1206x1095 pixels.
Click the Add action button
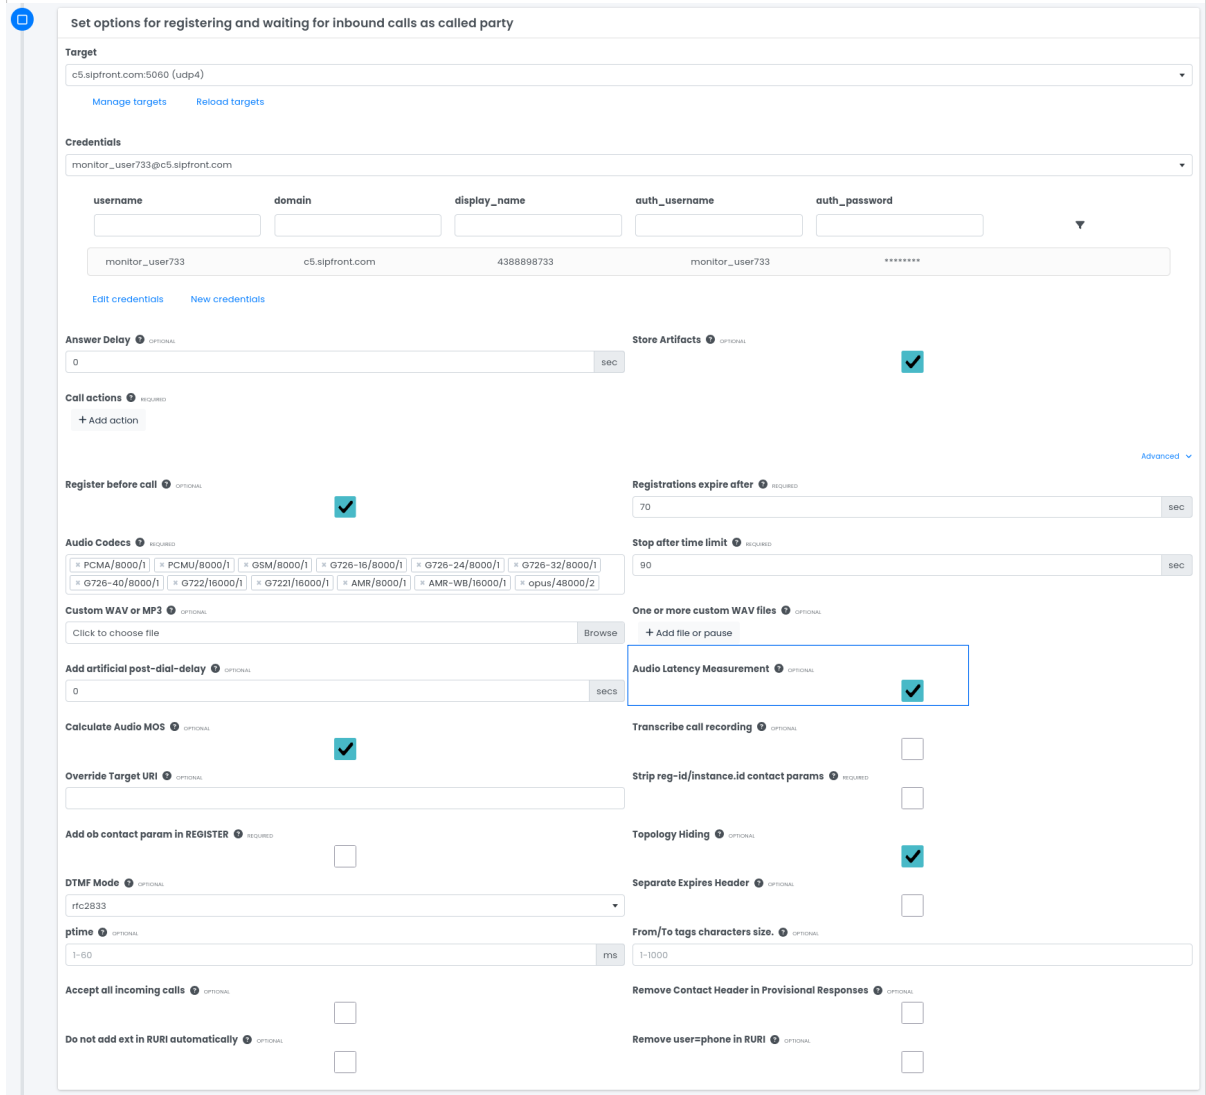(108, 421)
